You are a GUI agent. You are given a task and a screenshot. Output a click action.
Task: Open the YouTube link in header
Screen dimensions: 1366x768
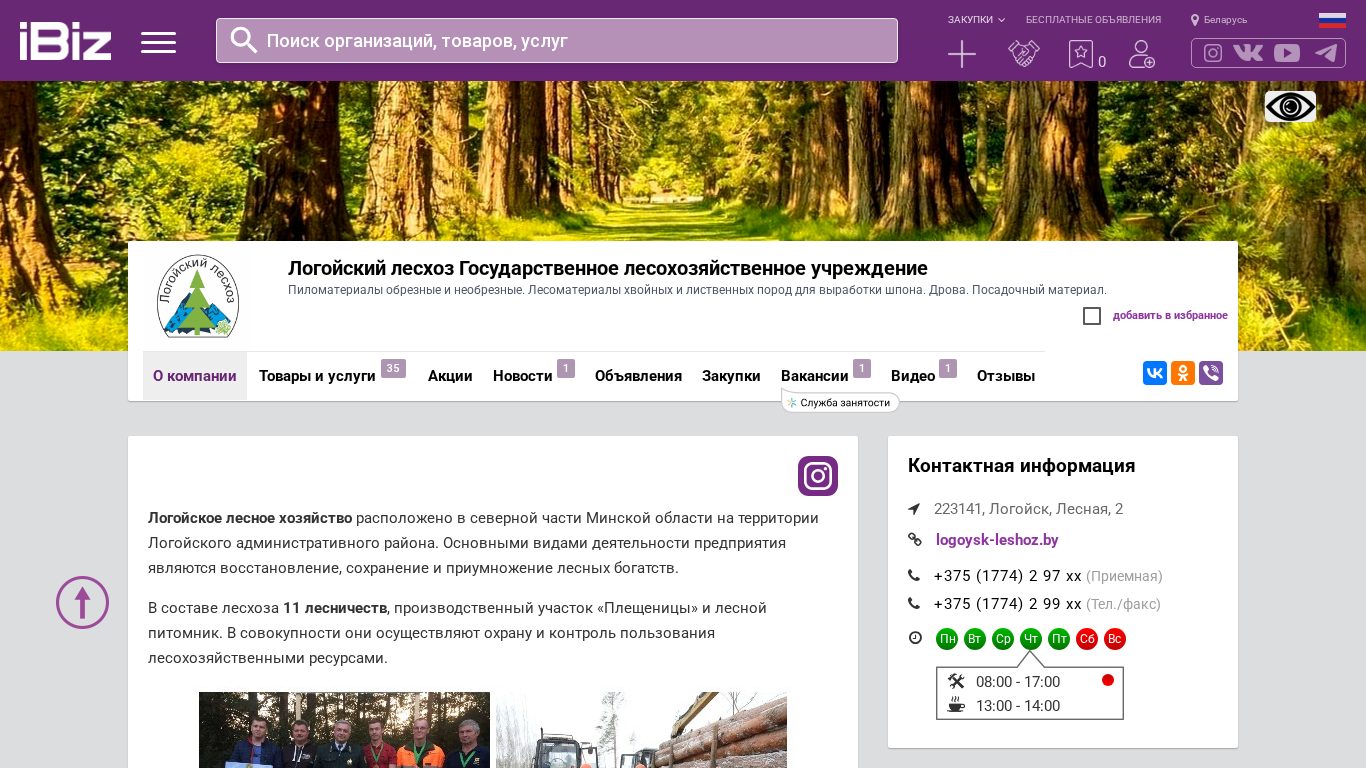point(1287,53)
